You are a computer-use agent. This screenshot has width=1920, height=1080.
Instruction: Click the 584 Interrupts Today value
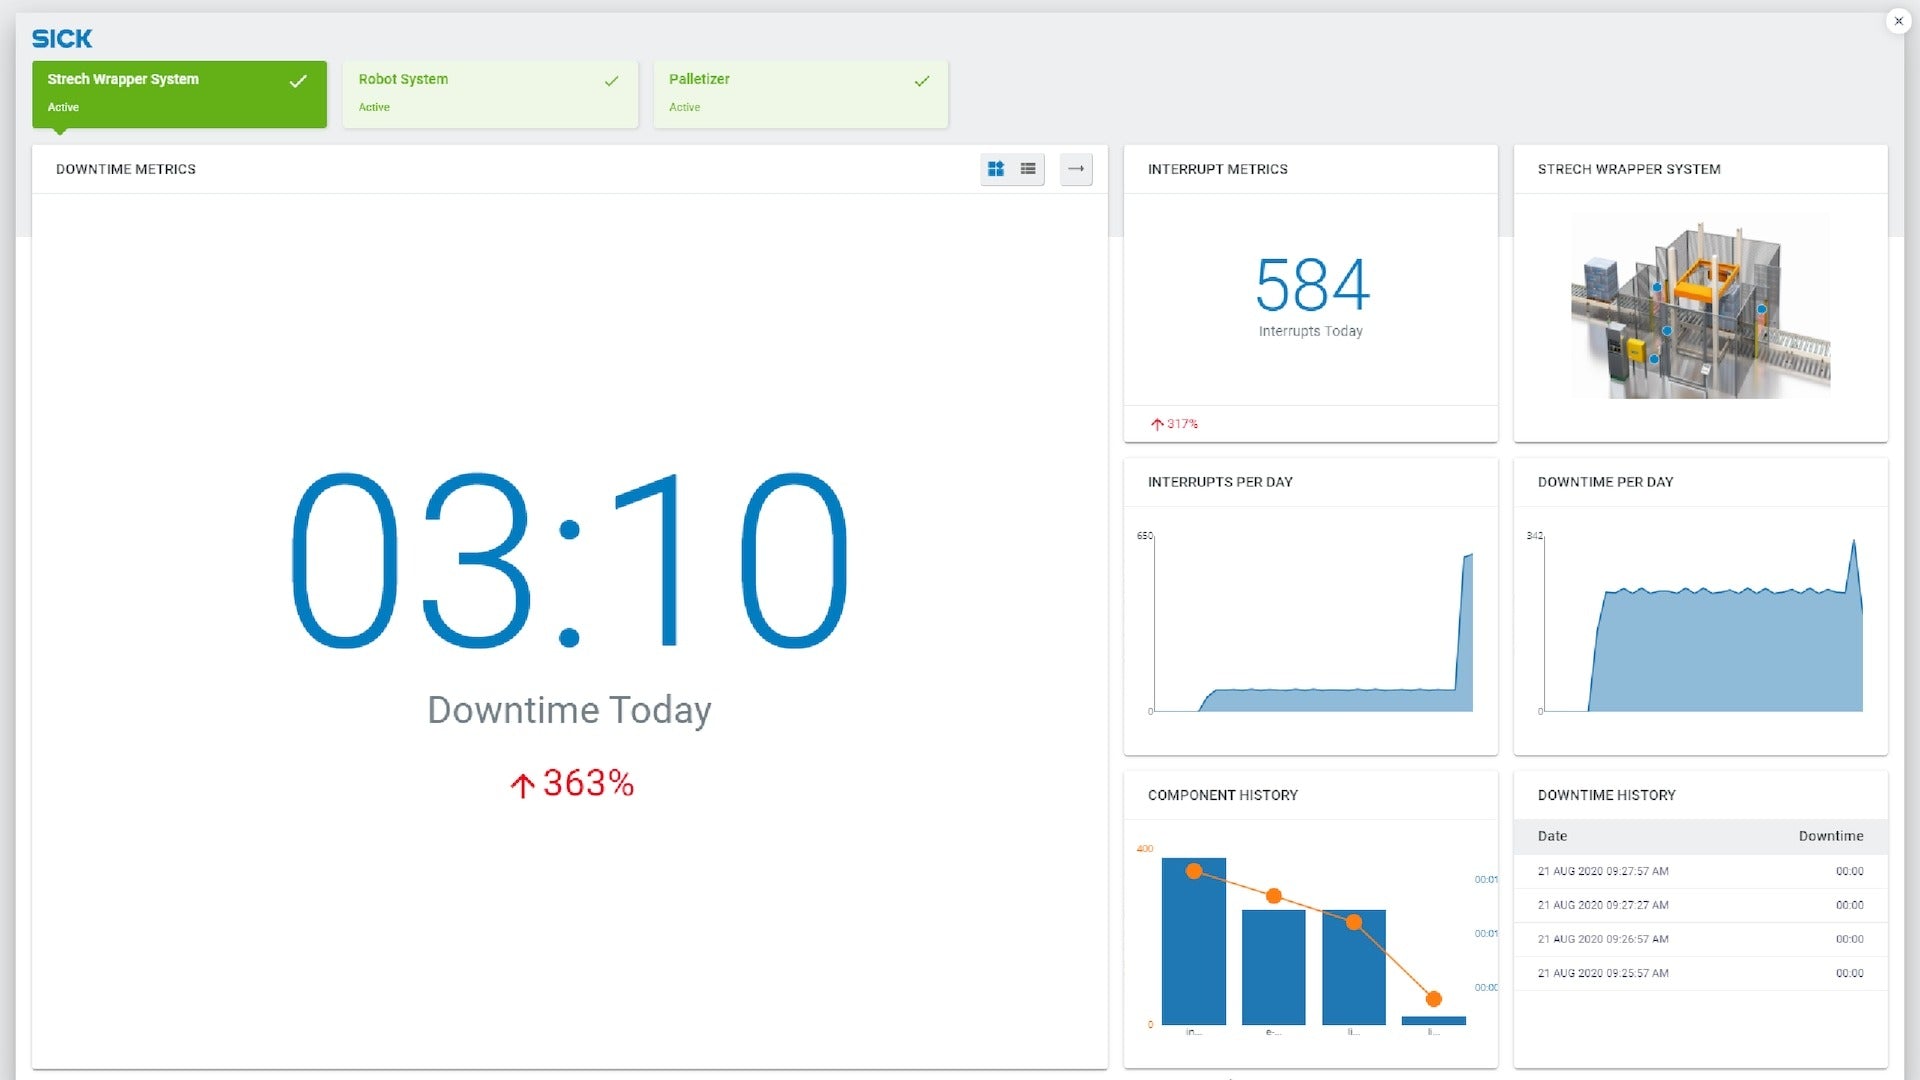coord(1311,285)
